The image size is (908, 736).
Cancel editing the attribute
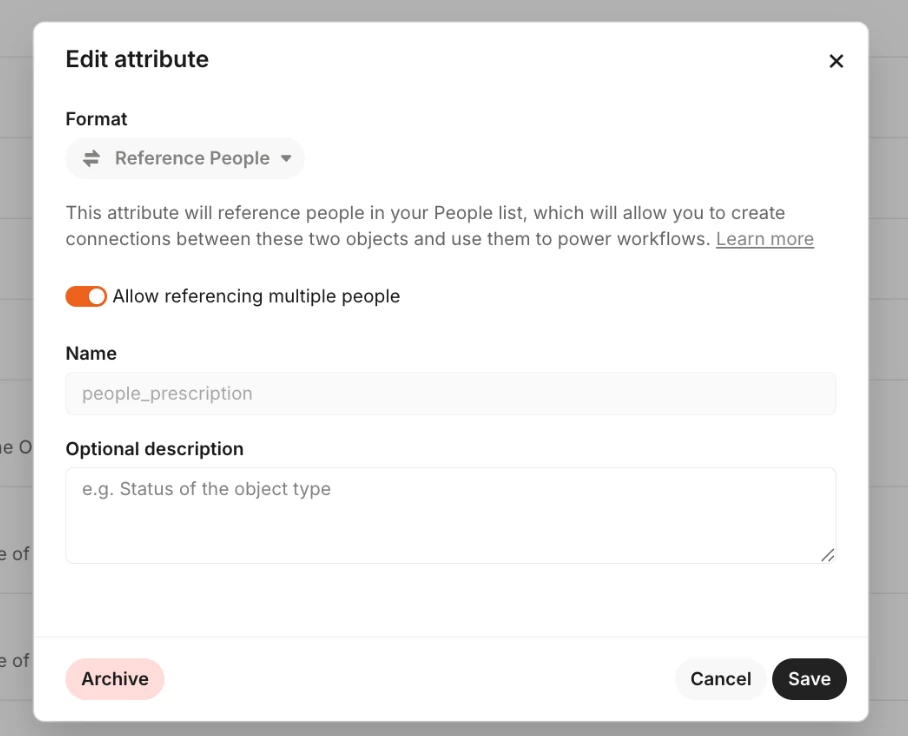[x=720, y=679]
